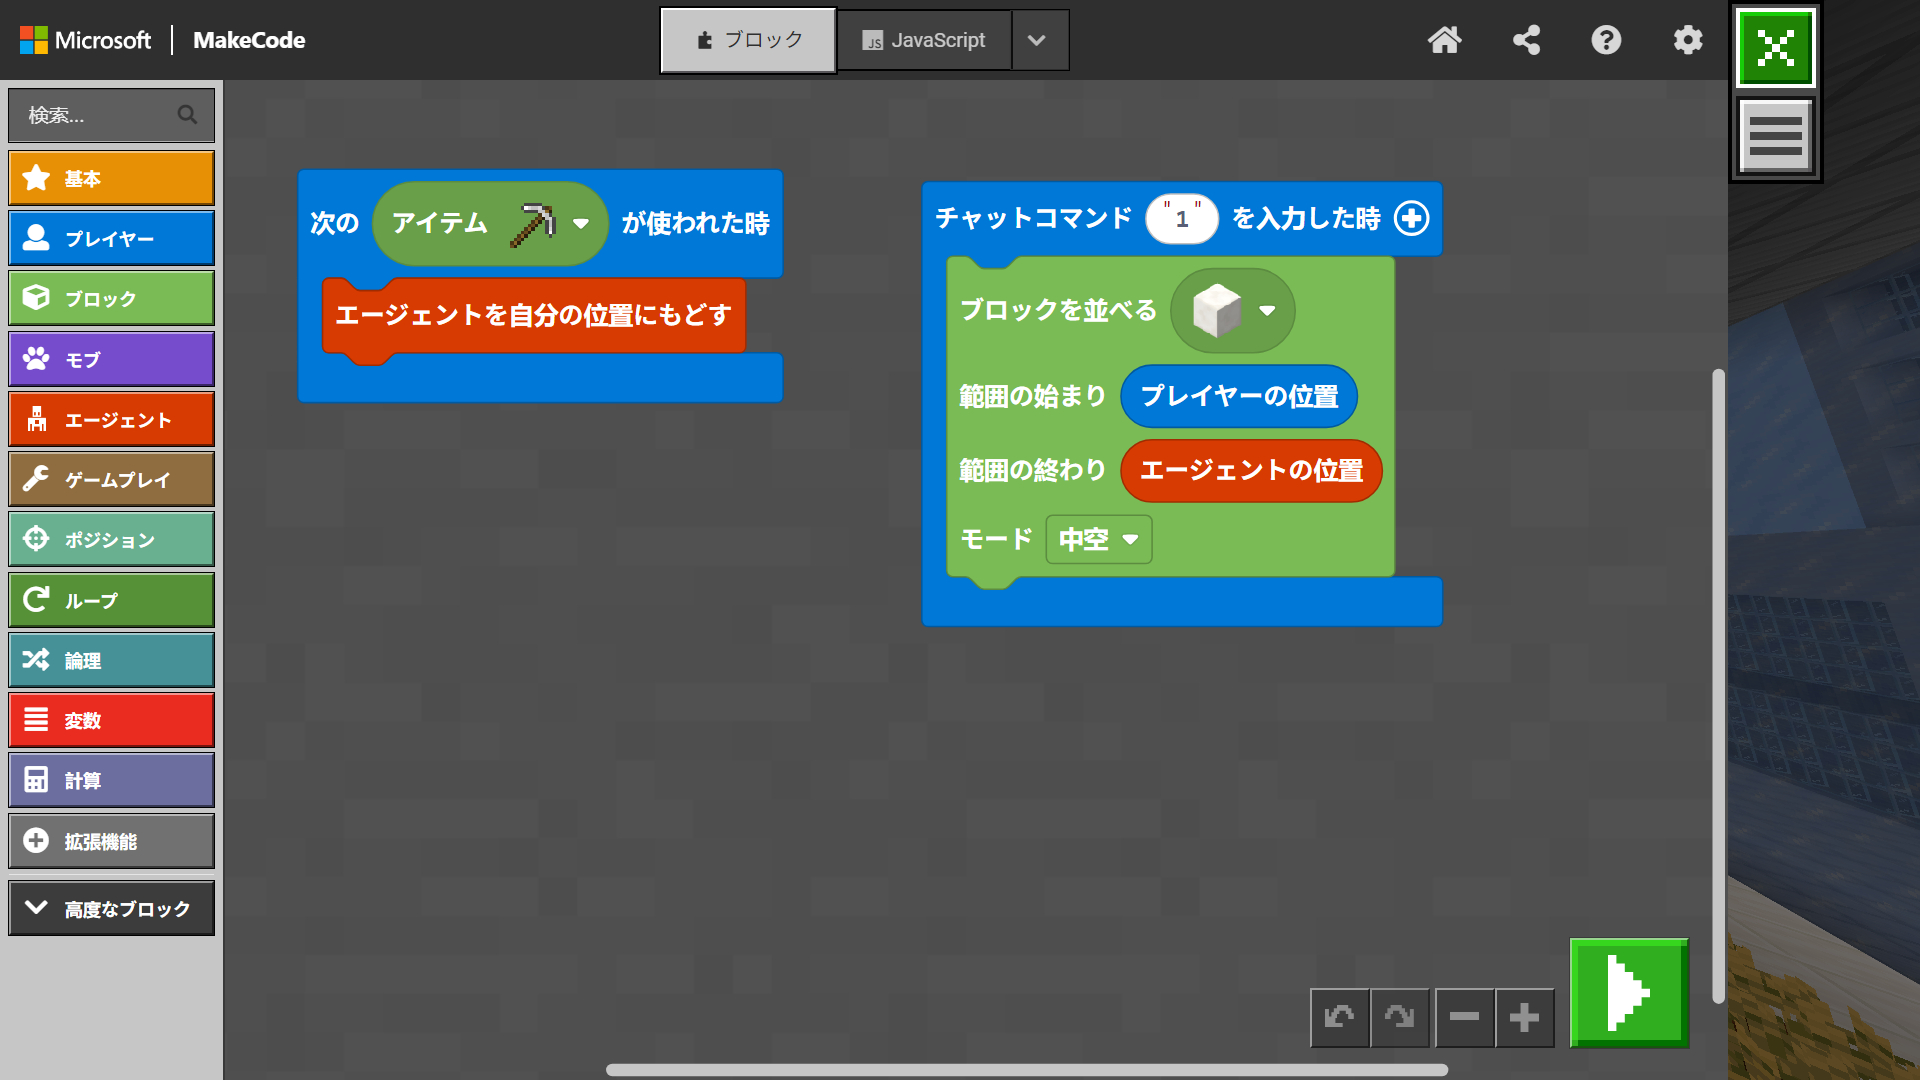This screenshot has width=1920, height=1080.
Task: Select the が使われた時 event block text
Action: [x=696, y=223]
